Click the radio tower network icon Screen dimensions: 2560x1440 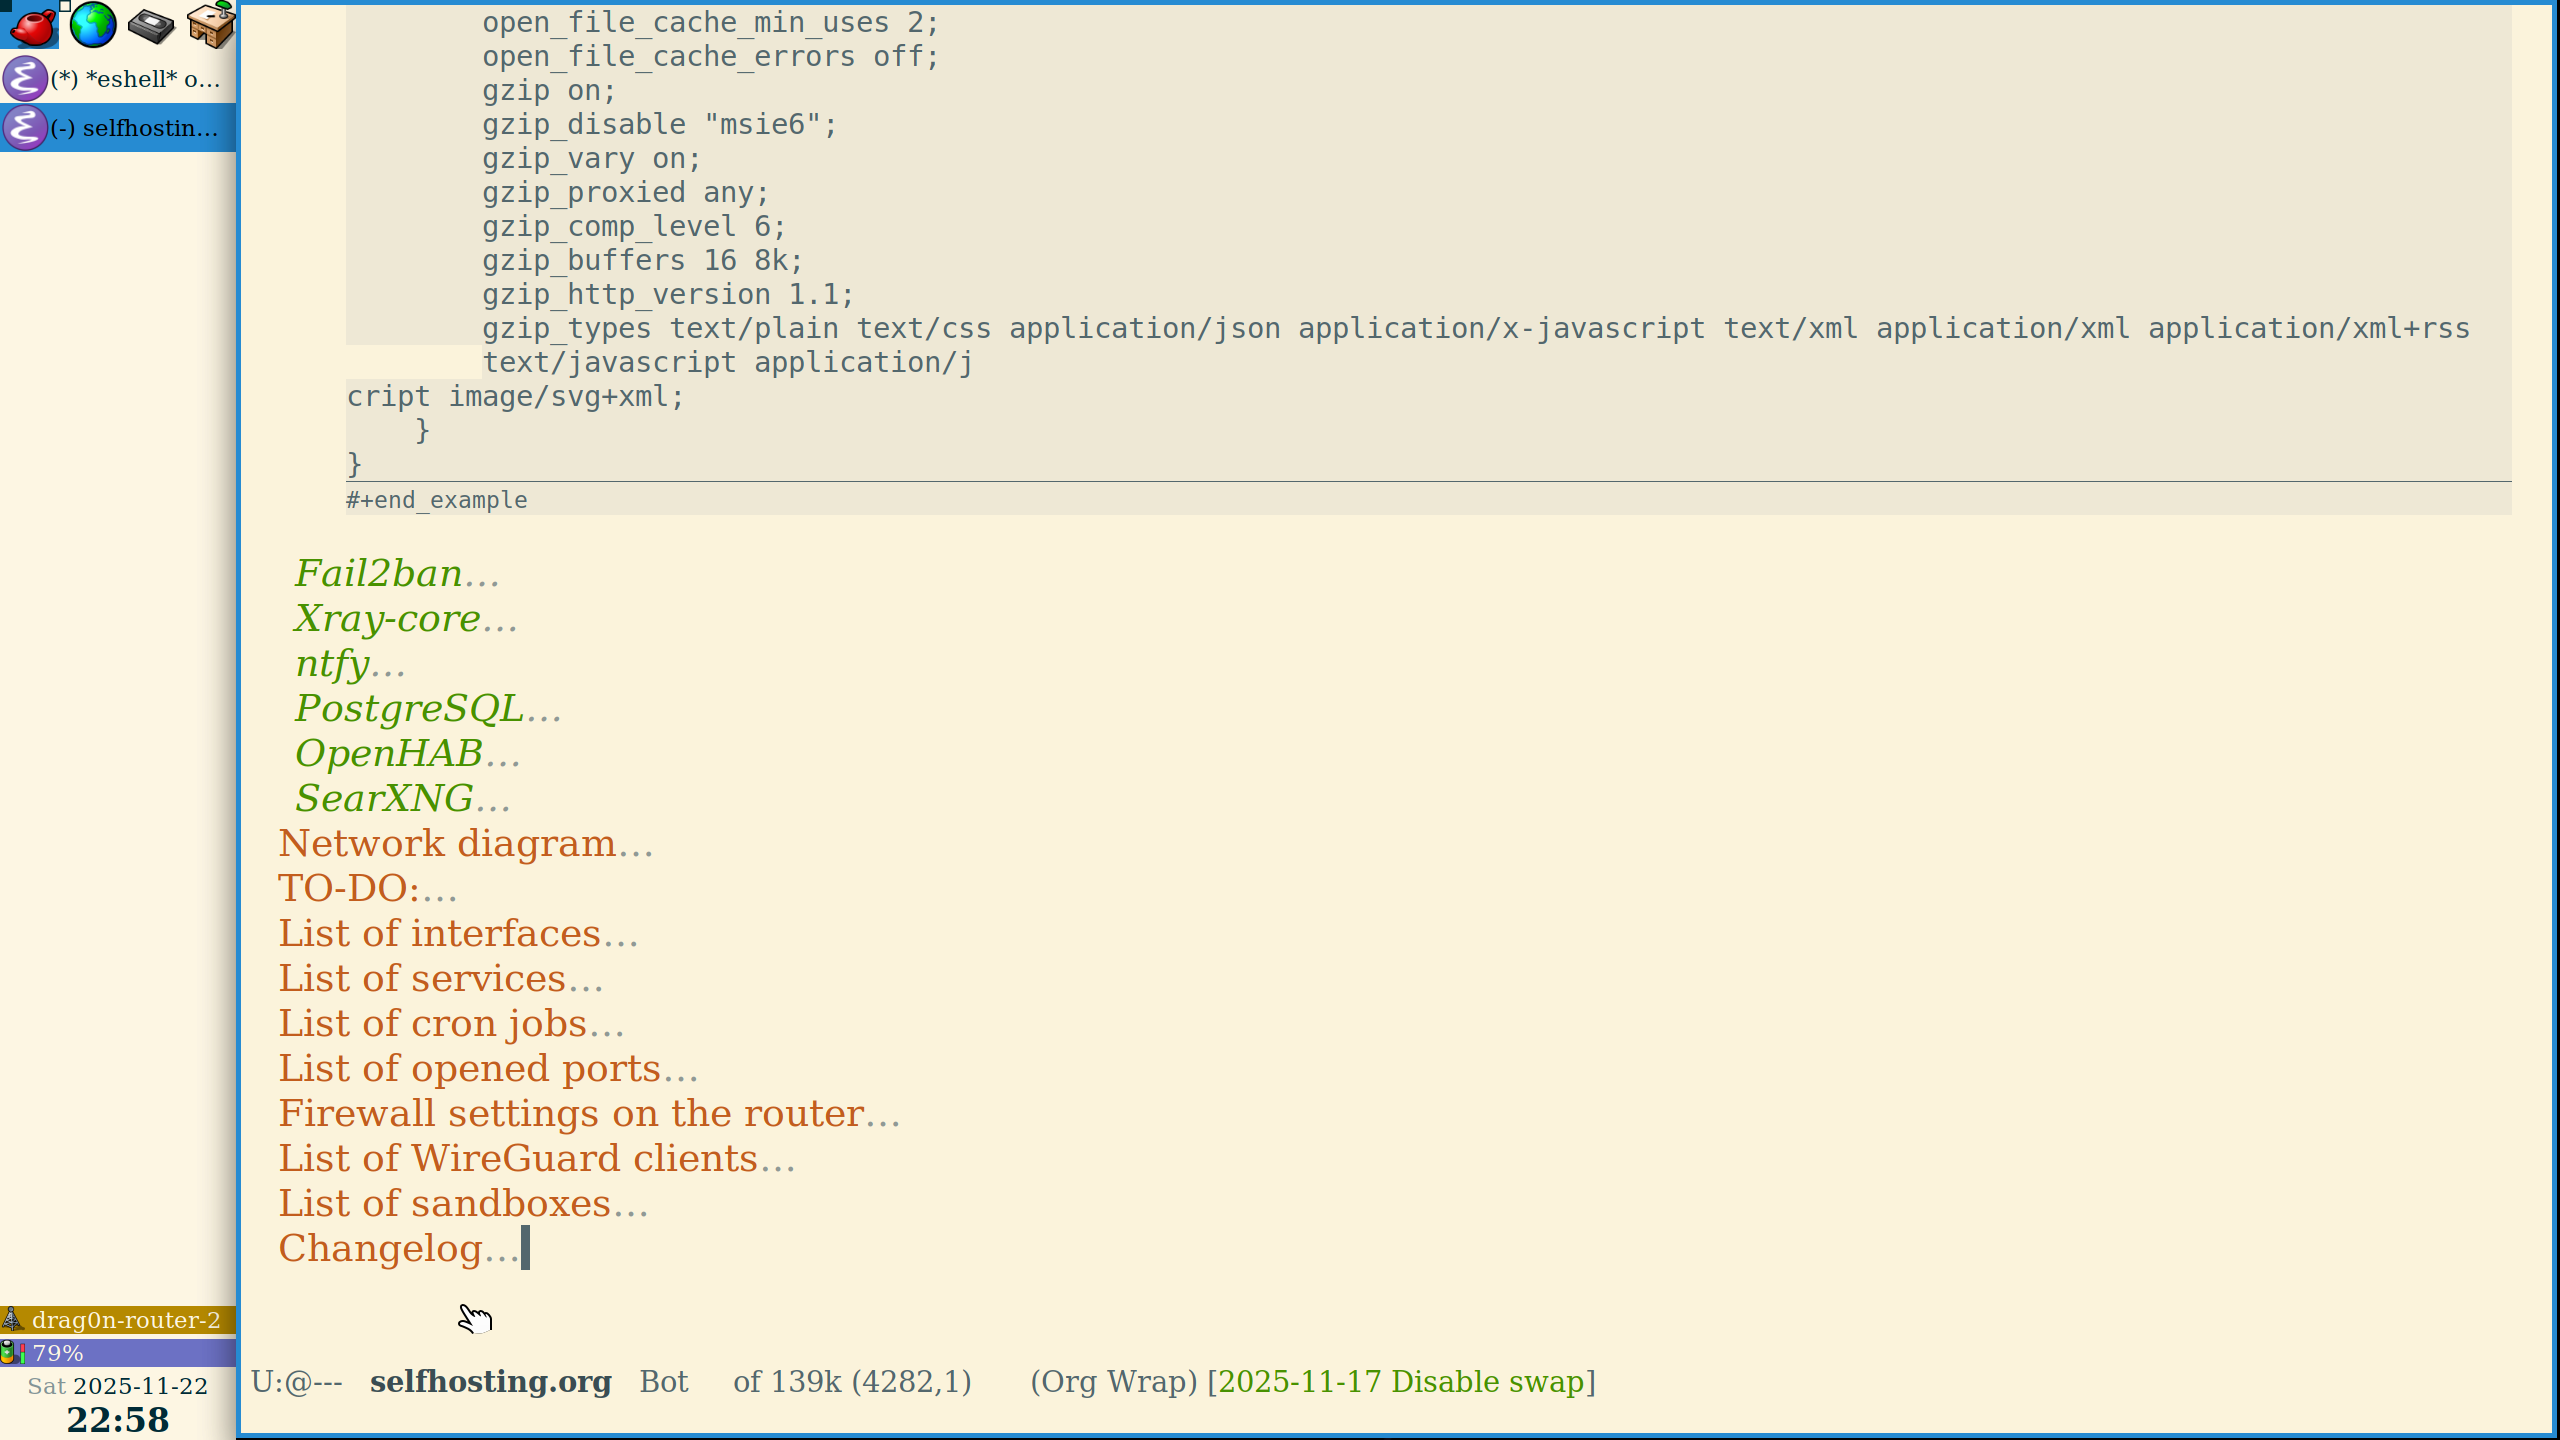12,1320
